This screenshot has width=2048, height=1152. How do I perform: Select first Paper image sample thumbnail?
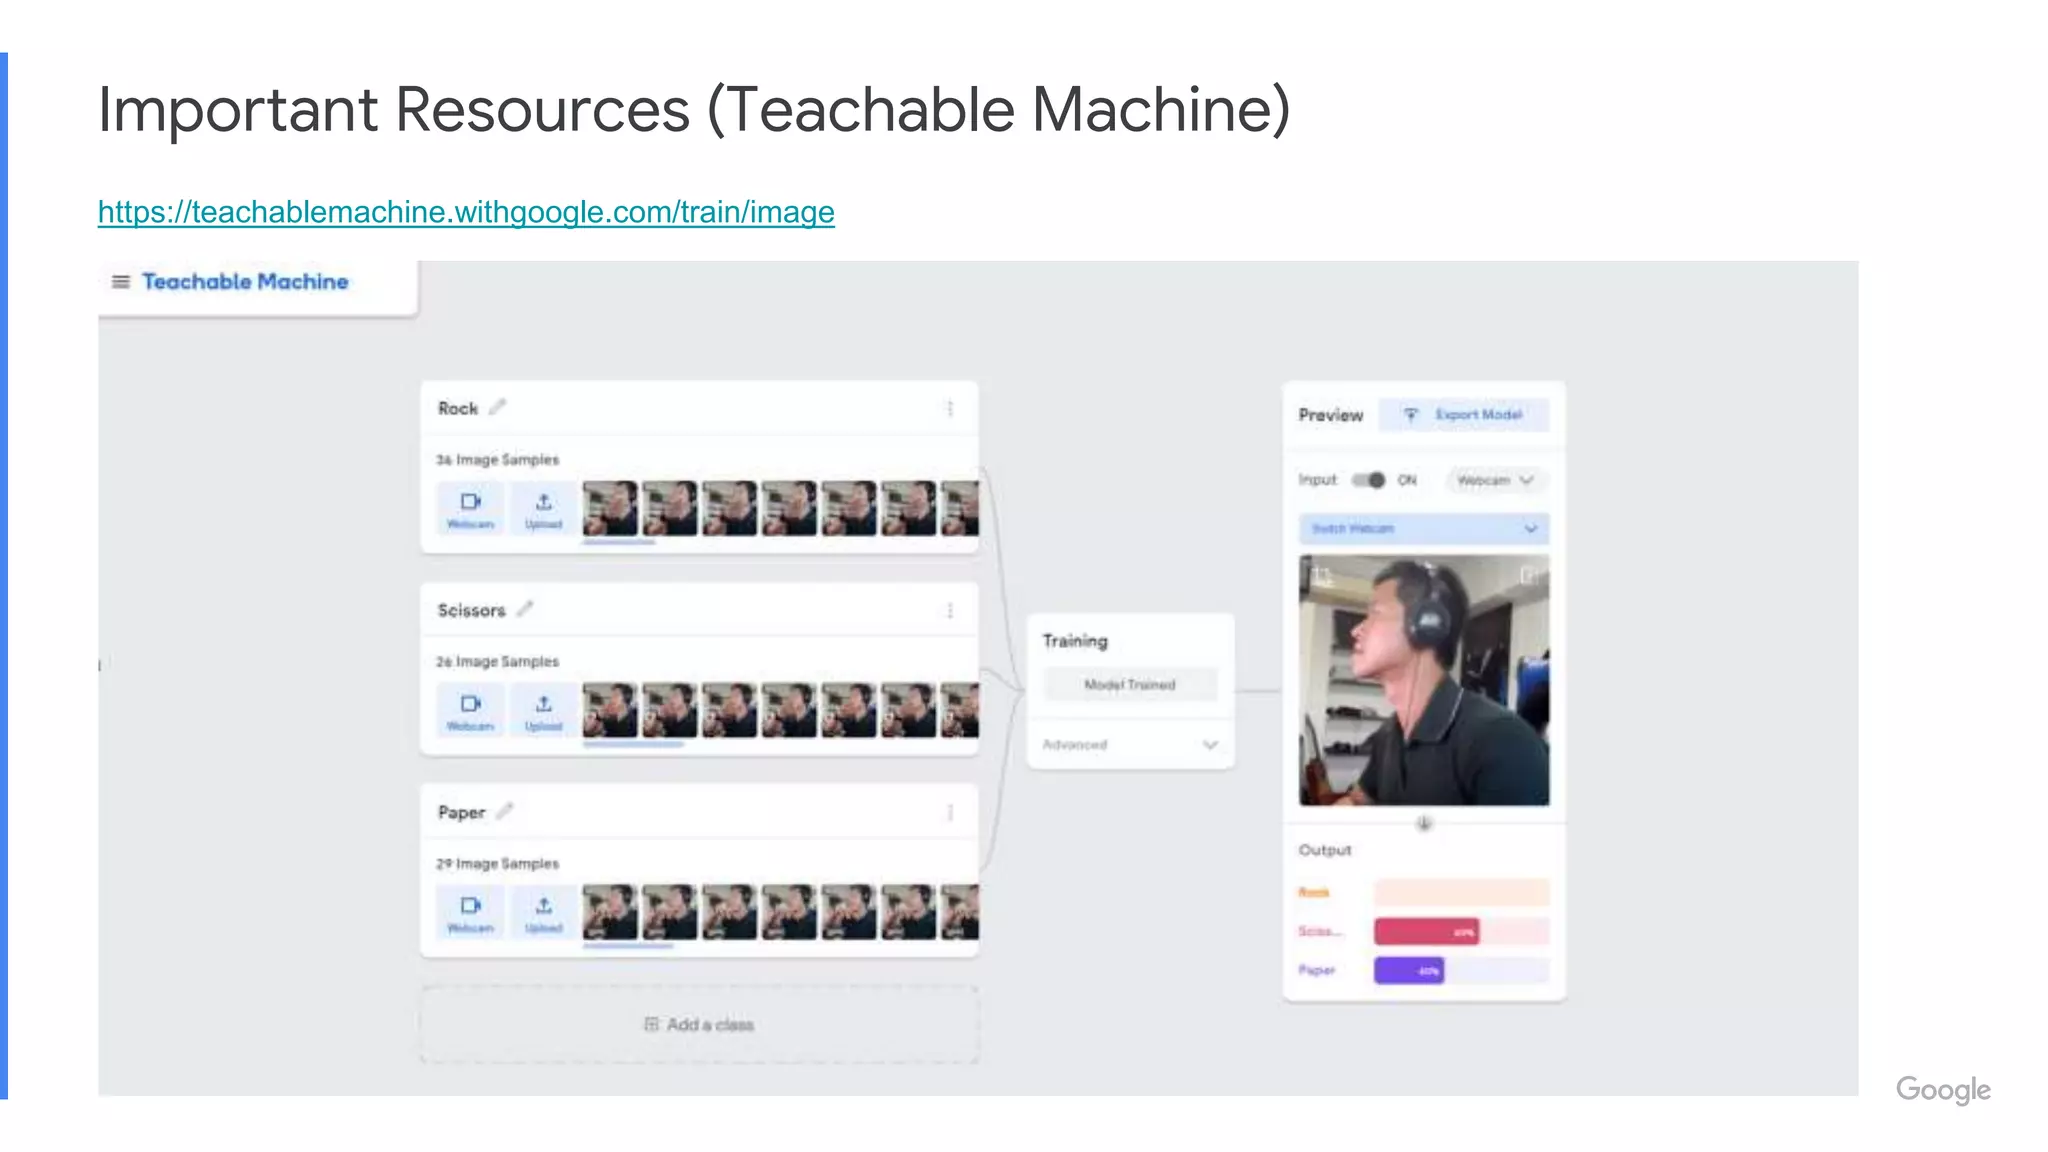[610, 912]
